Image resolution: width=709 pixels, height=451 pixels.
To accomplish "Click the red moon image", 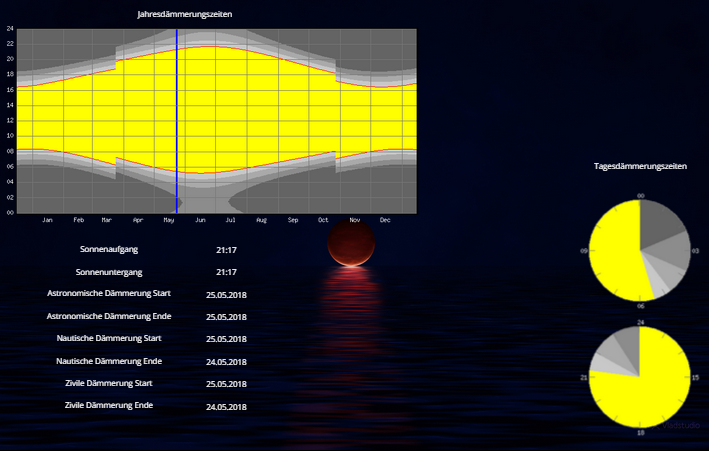I will tap(352, 245).
